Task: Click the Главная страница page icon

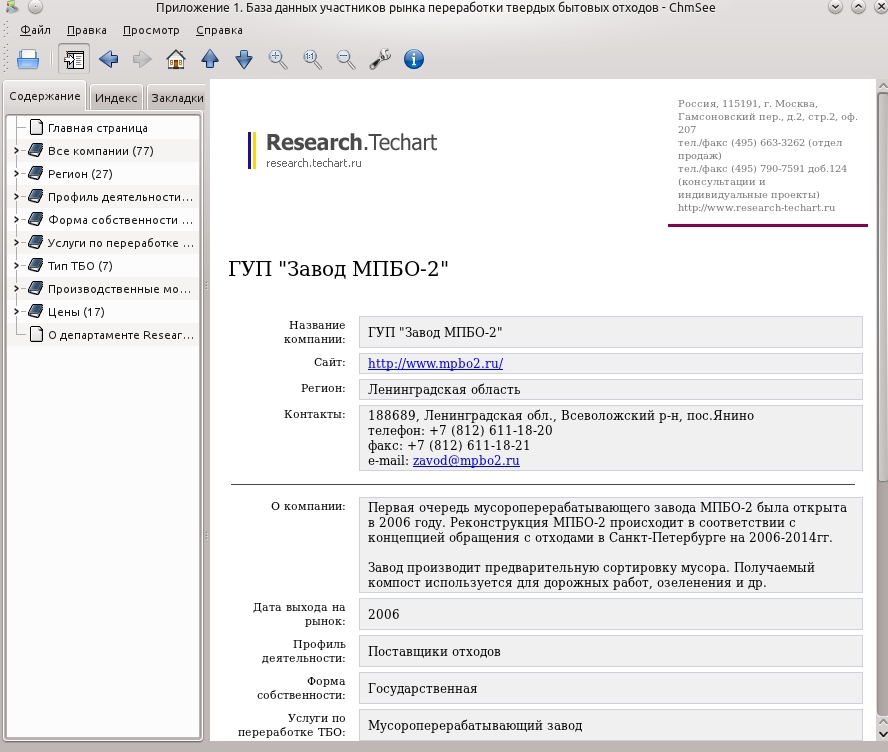Action: coord(36,127)
